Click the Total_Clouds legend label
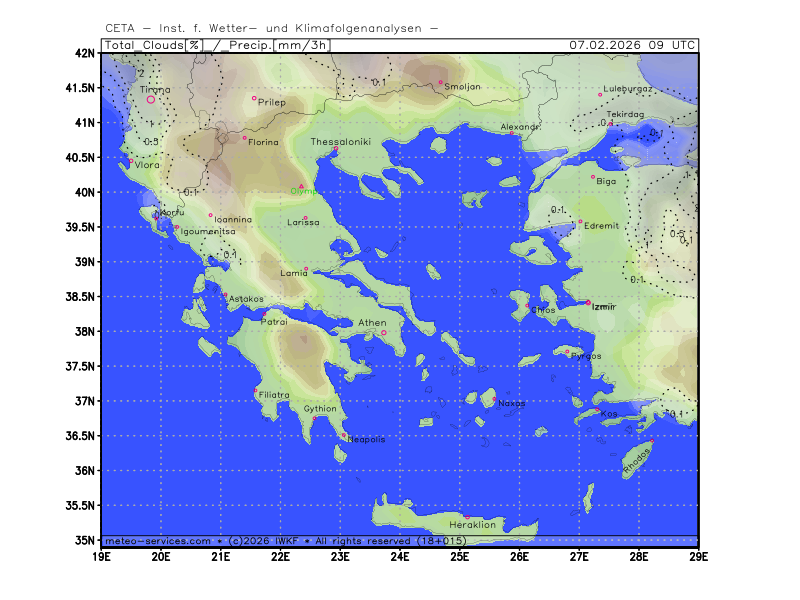Image resolution: width=800 pixels, height=600 pixels. pos(143,45)
